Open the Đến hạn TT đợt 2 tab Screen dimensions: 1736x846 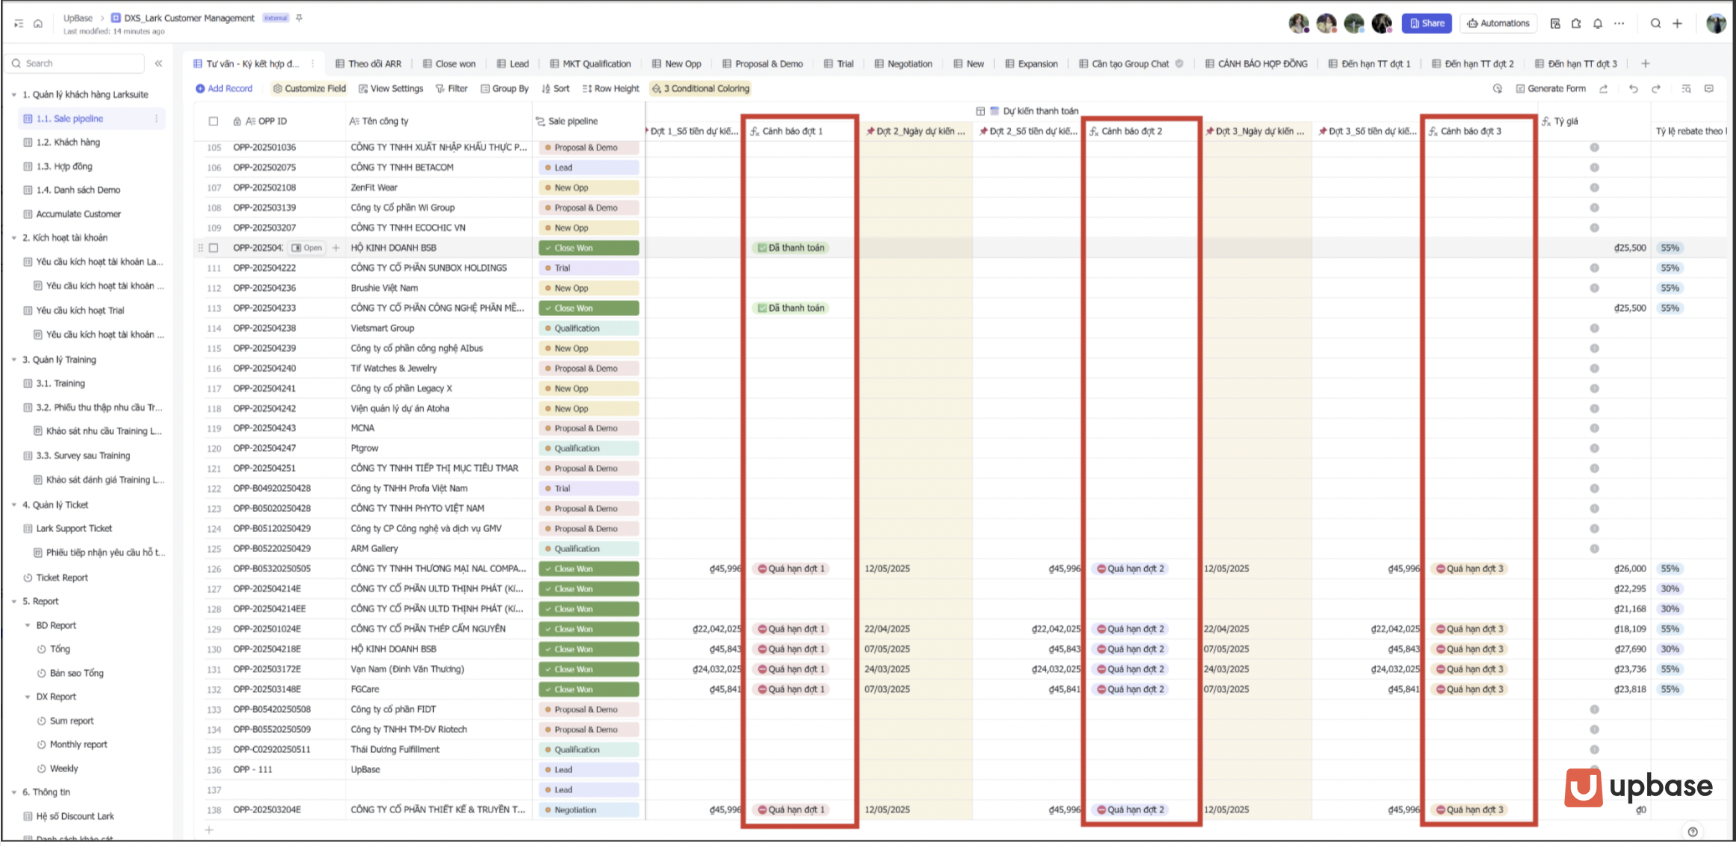(1472, 63)
